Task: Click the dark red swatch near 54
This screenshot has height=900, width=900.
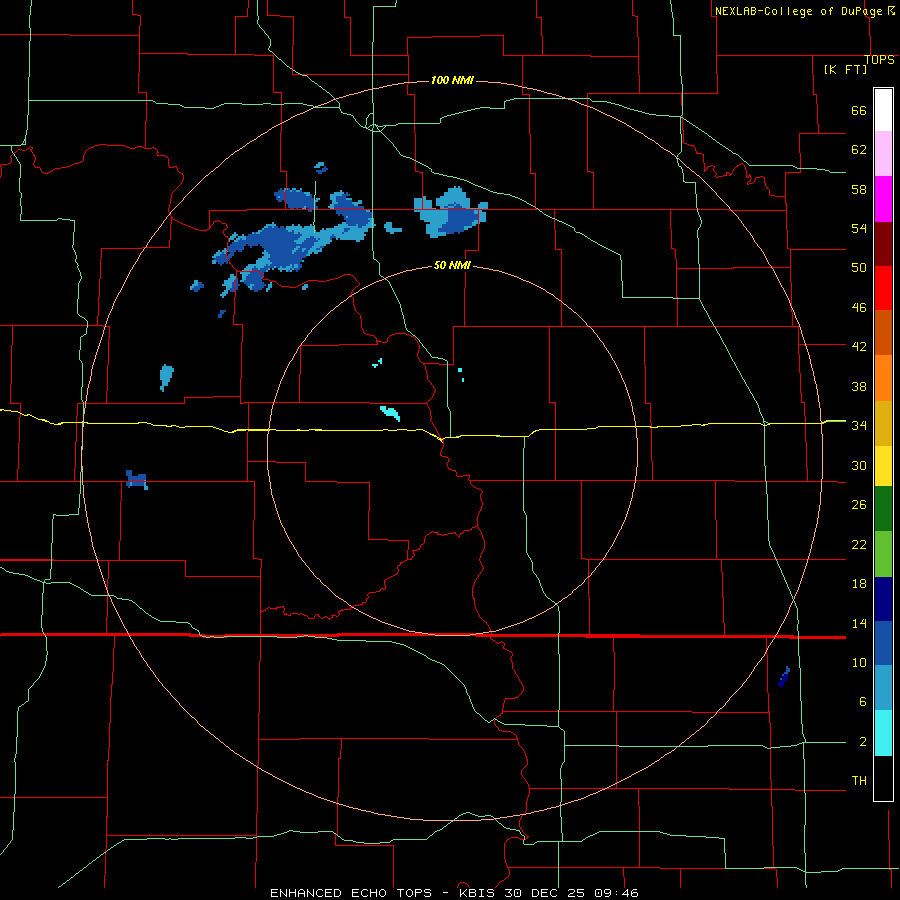Action: 883,244
